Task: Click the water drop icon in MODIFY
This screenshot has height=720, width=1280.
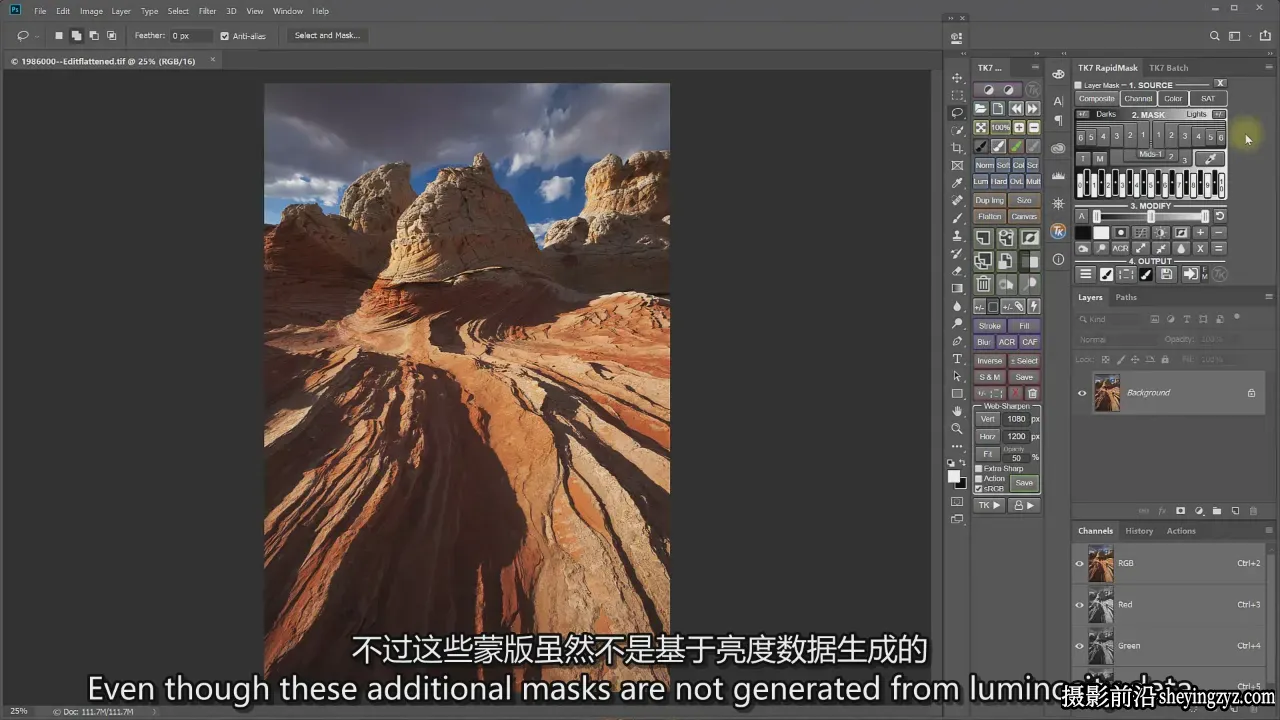Action: (x=1181, y=248)
